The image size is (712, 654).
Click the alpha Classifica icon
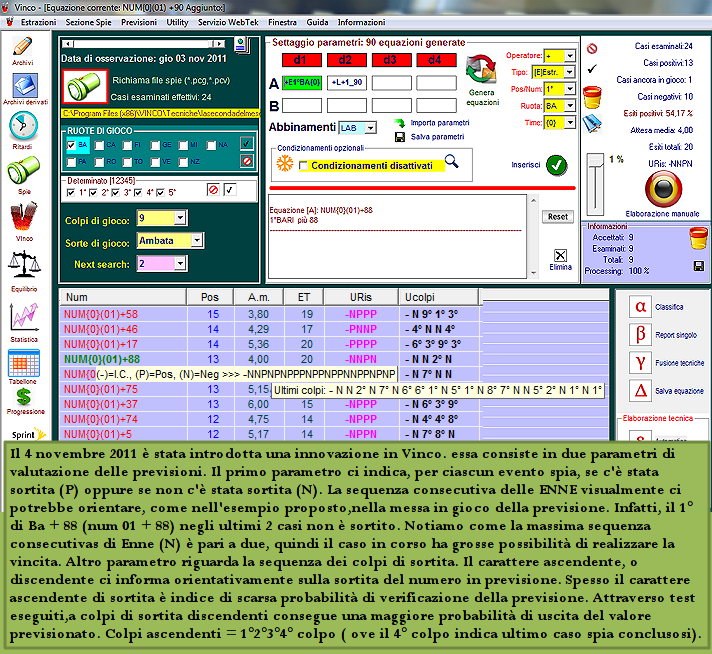640,307
